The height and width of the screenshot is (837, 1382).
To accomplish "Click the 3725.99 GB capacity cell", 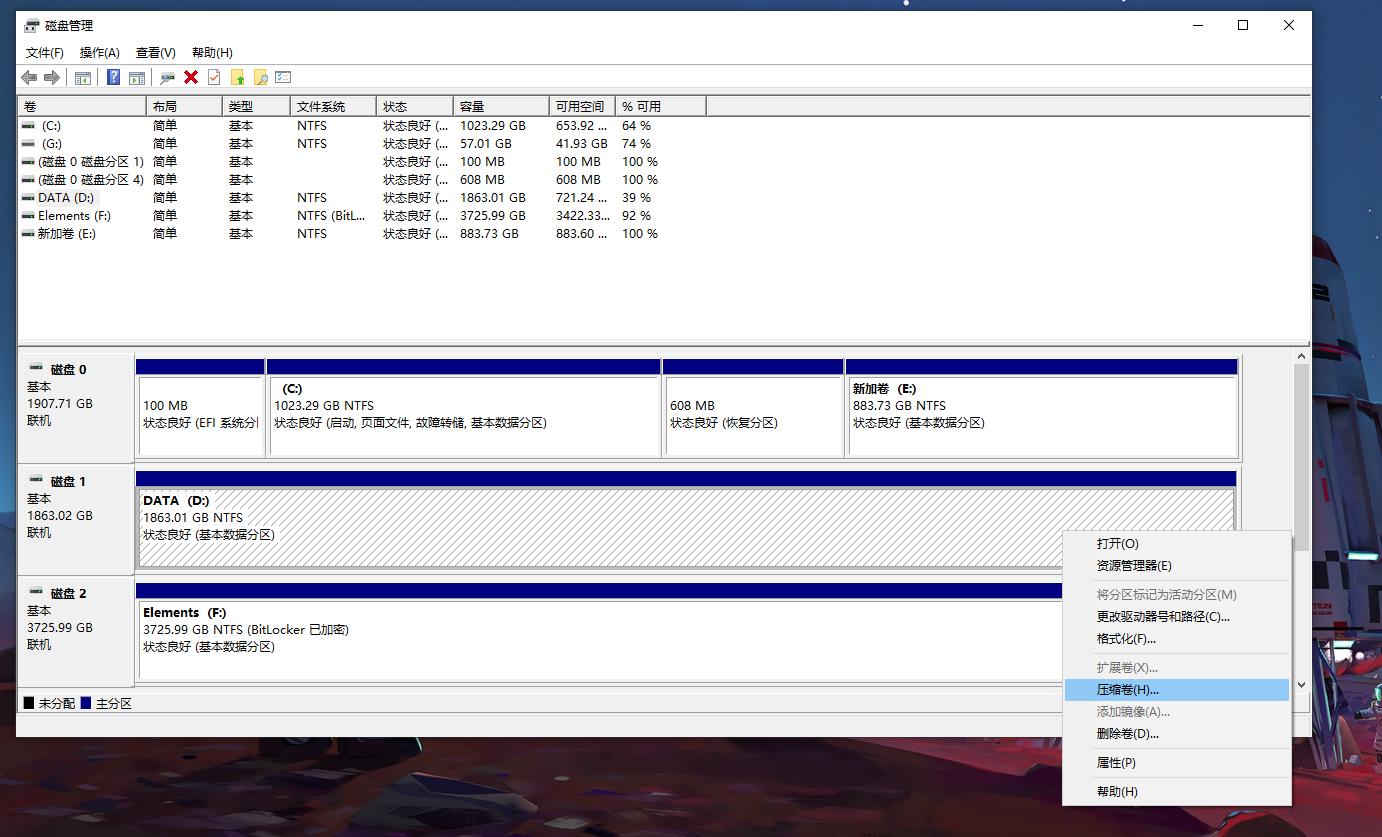I will click(493, 216).
